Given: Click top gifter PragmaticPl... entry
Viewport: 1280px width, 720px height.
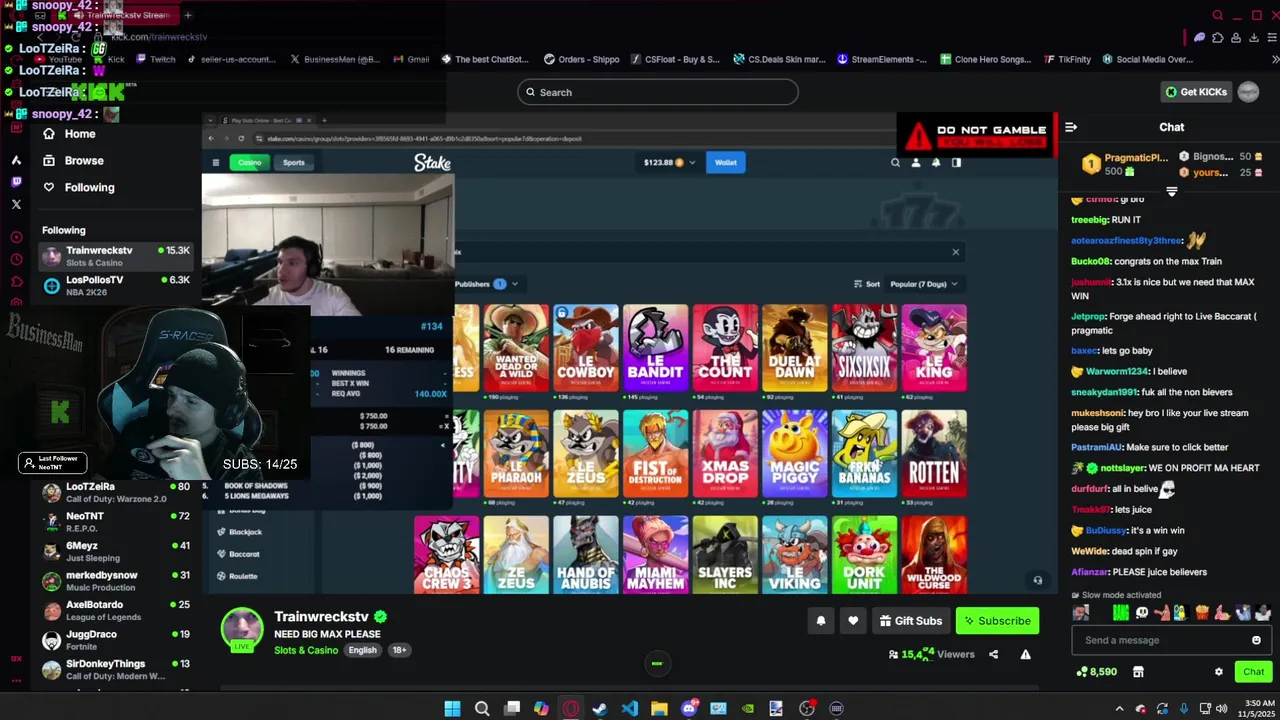Looking at the screenshot, I should click(1124, 164).
